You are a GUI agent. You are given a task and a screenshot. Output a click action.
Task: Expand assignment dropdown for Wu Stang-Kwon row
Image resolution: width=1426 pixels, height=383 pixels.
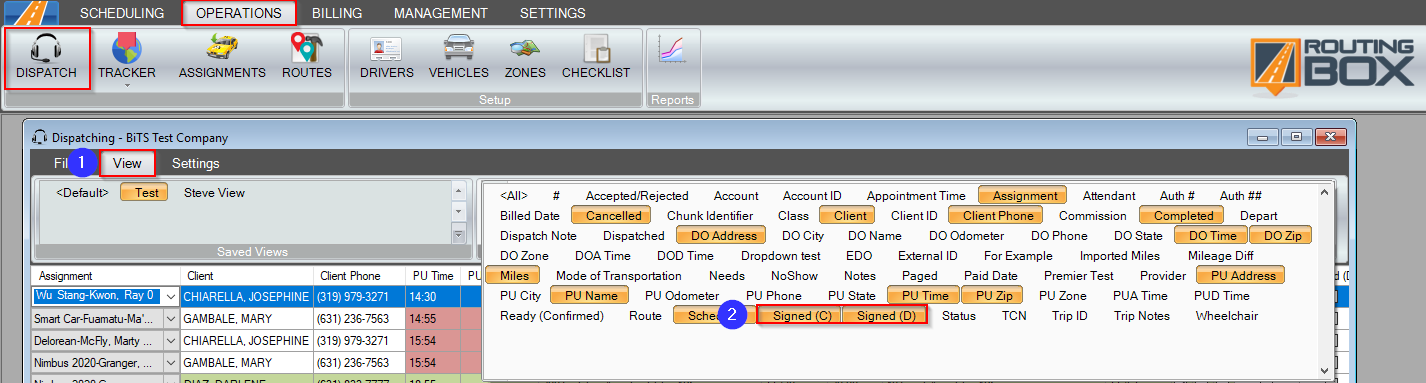(x=170, y=296)
